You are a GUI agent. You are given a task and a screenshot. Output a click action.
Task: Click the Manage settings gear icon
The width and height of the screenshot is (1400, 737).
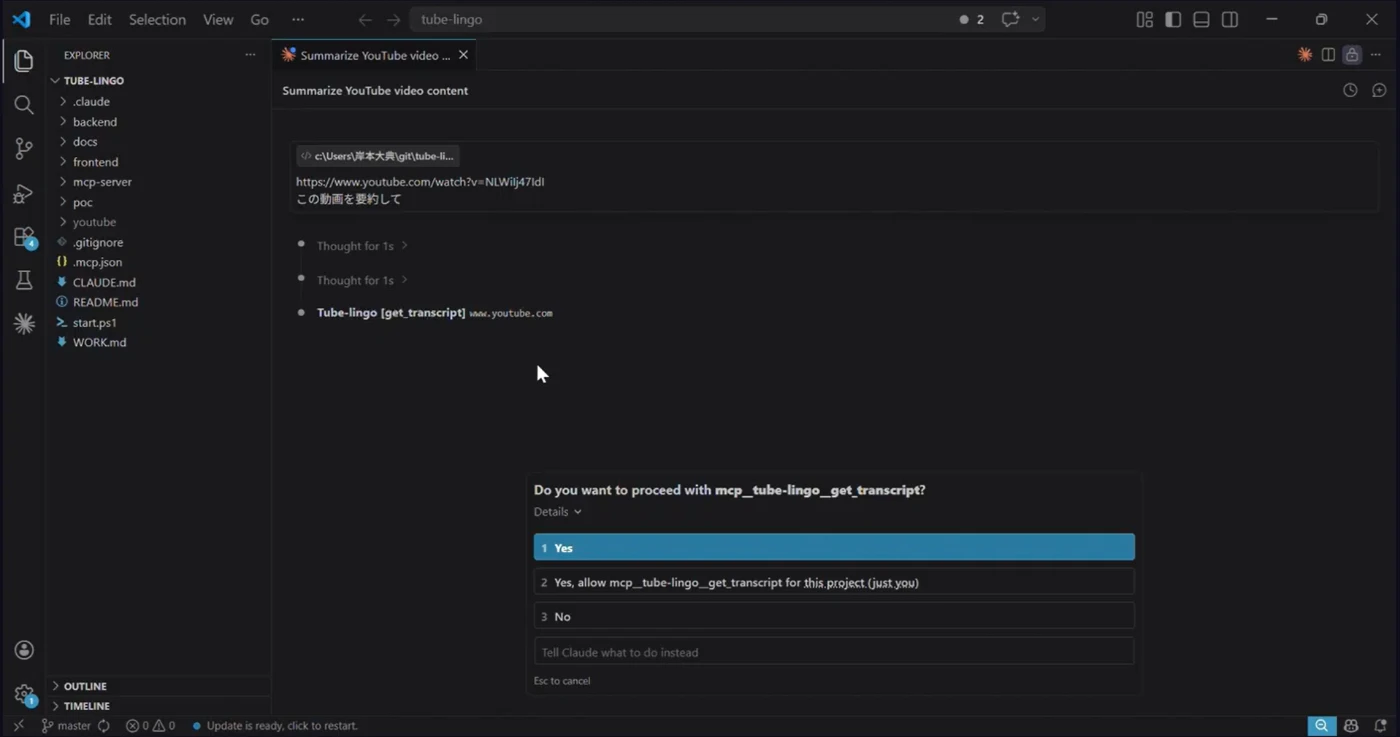click(x=24, y=694)
